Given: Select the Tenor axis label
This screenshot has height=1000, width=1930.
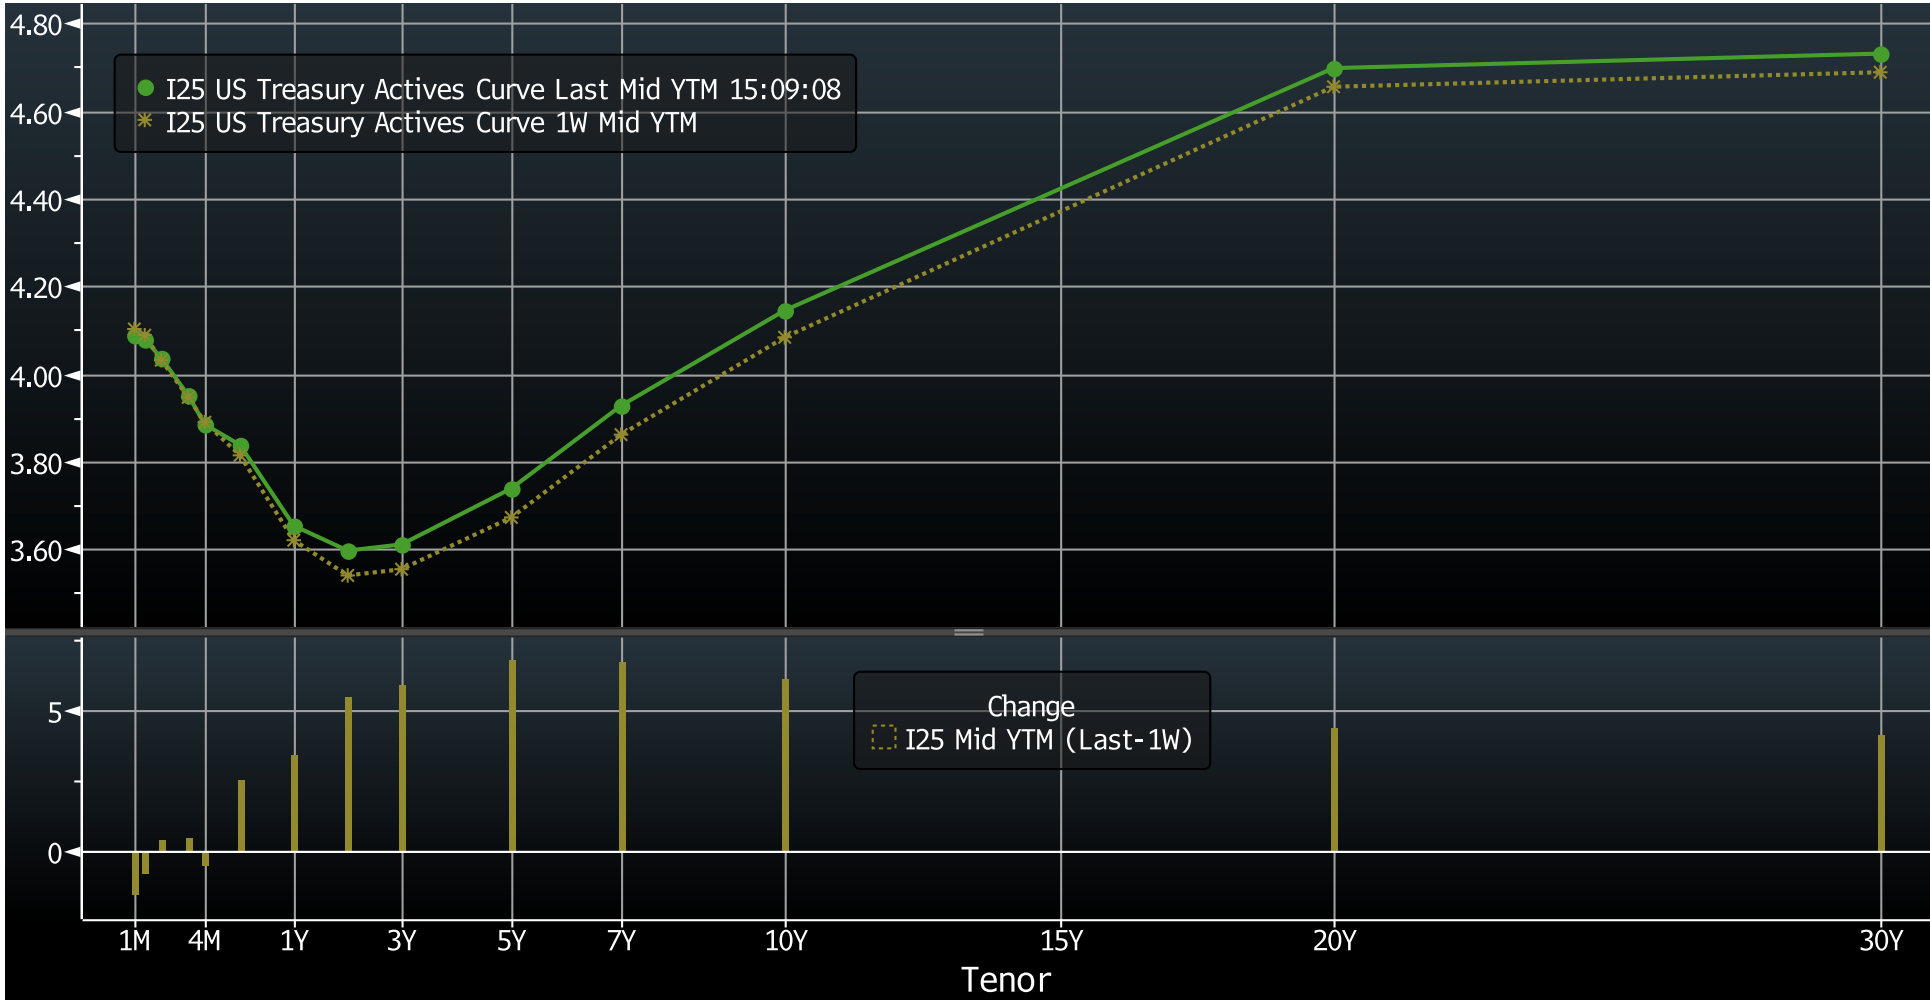Looking at the screenshot, I should (1005, 981).
